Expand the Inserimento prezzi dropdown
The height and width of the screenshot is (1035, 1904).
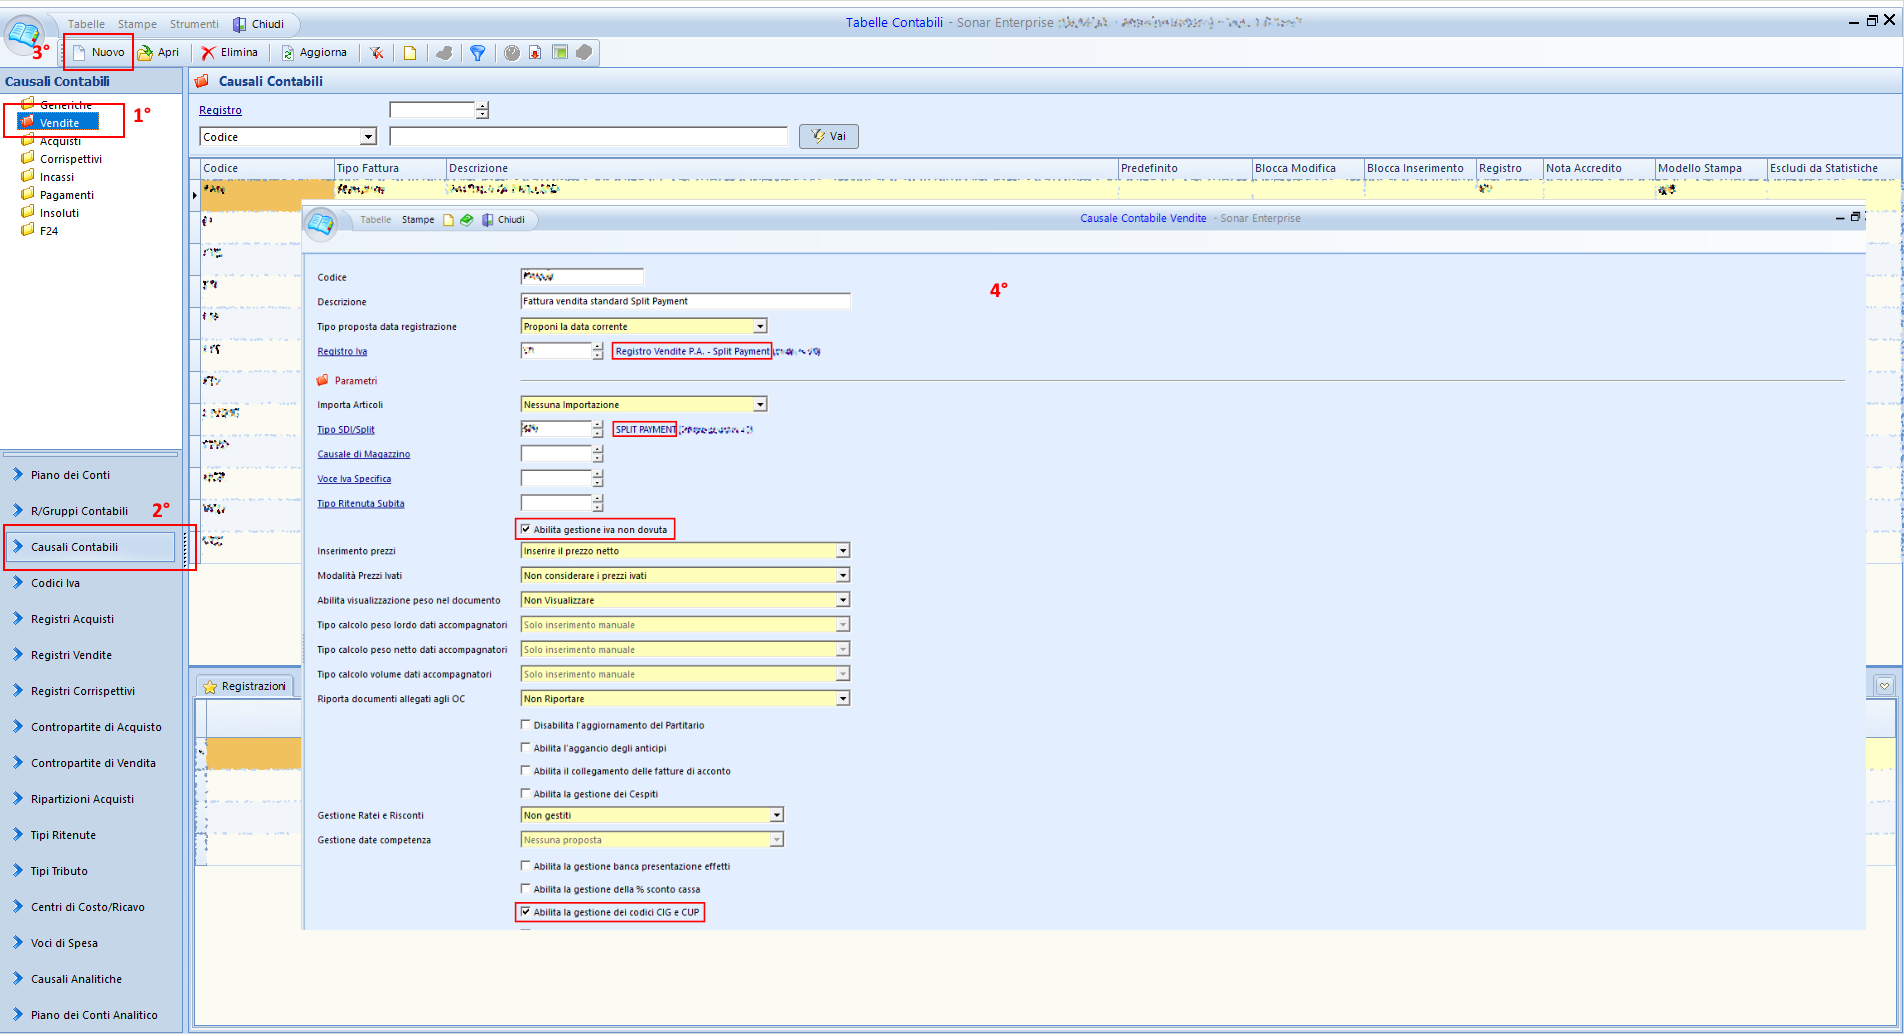(x=843, y=551)
